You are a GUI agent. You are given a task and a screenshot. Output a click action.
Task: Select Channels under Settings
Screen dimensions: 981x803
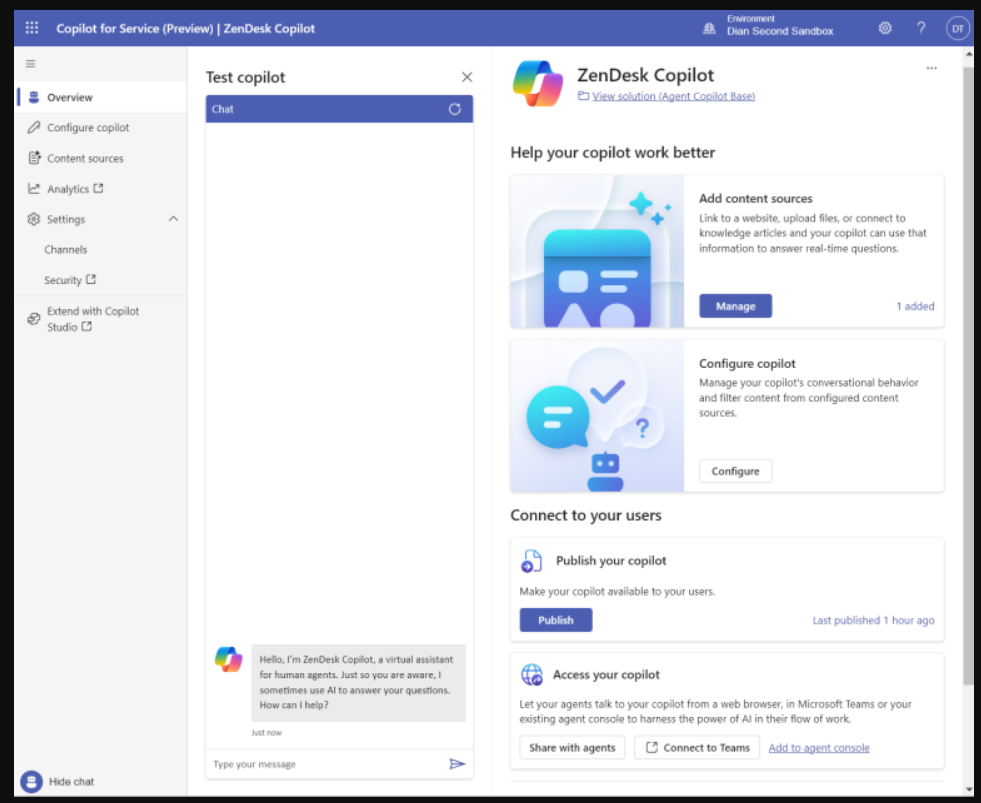66,249
